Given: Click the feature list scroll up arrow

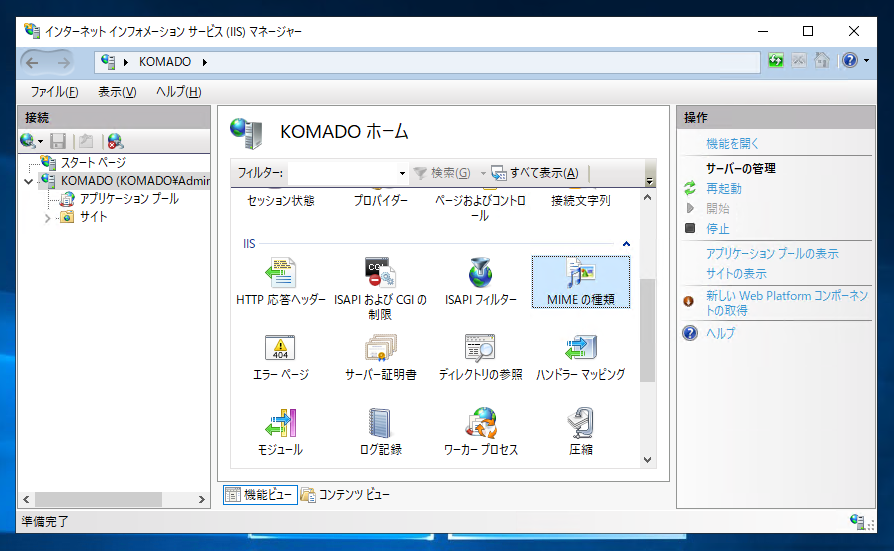Looking at the screenshot, I should [647, 197].
